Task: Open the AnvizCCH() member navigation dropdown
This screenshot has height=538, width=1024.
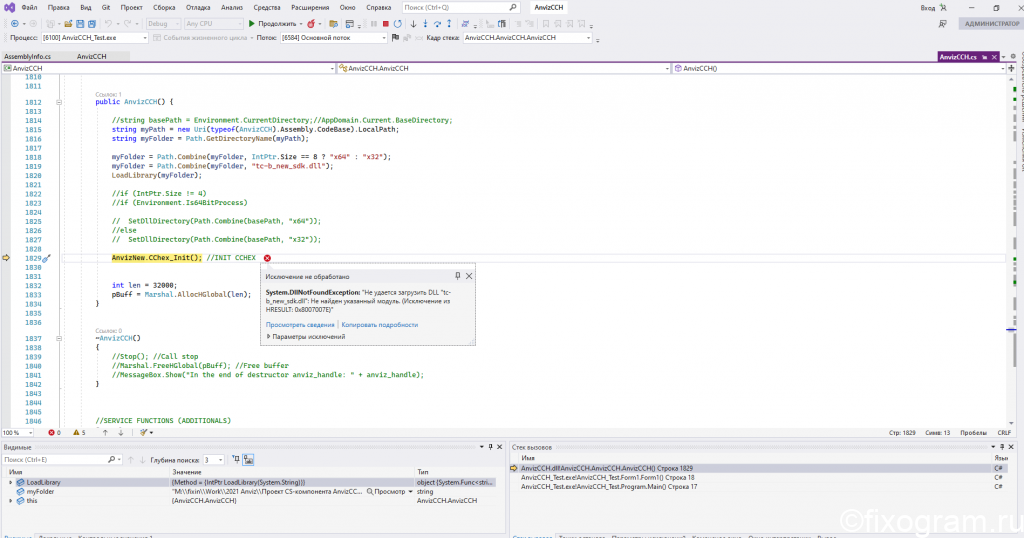Action: [x=839, y=68]
